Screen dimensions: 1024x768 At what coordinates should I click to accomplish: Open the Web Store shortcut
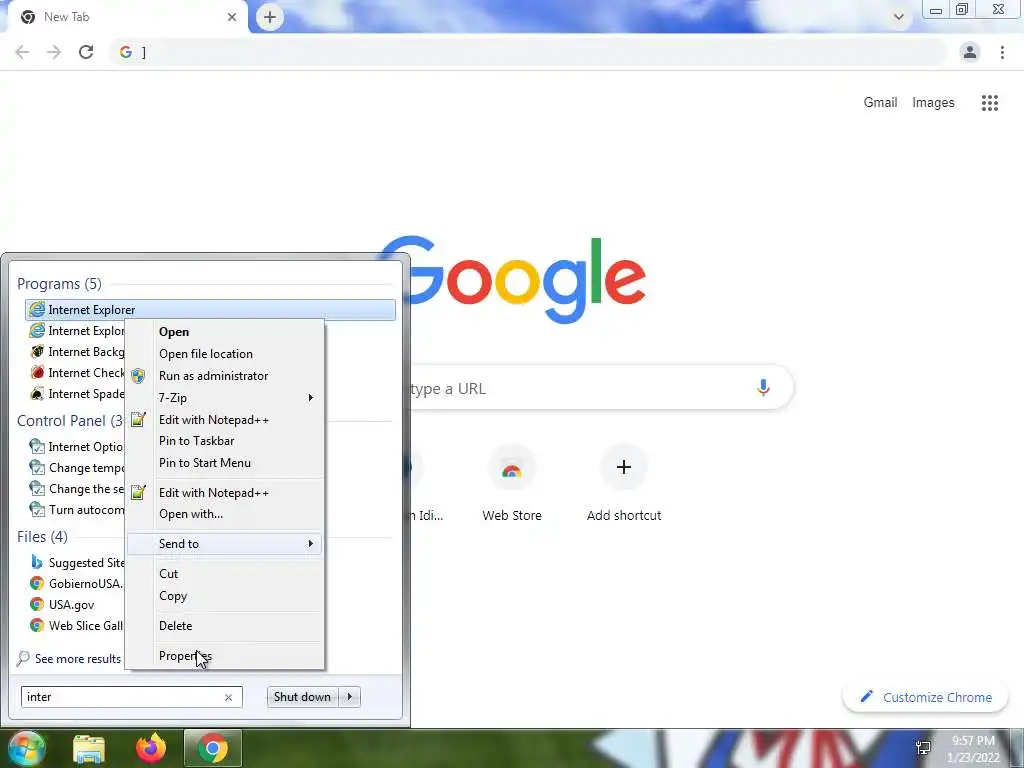point(512,483)
